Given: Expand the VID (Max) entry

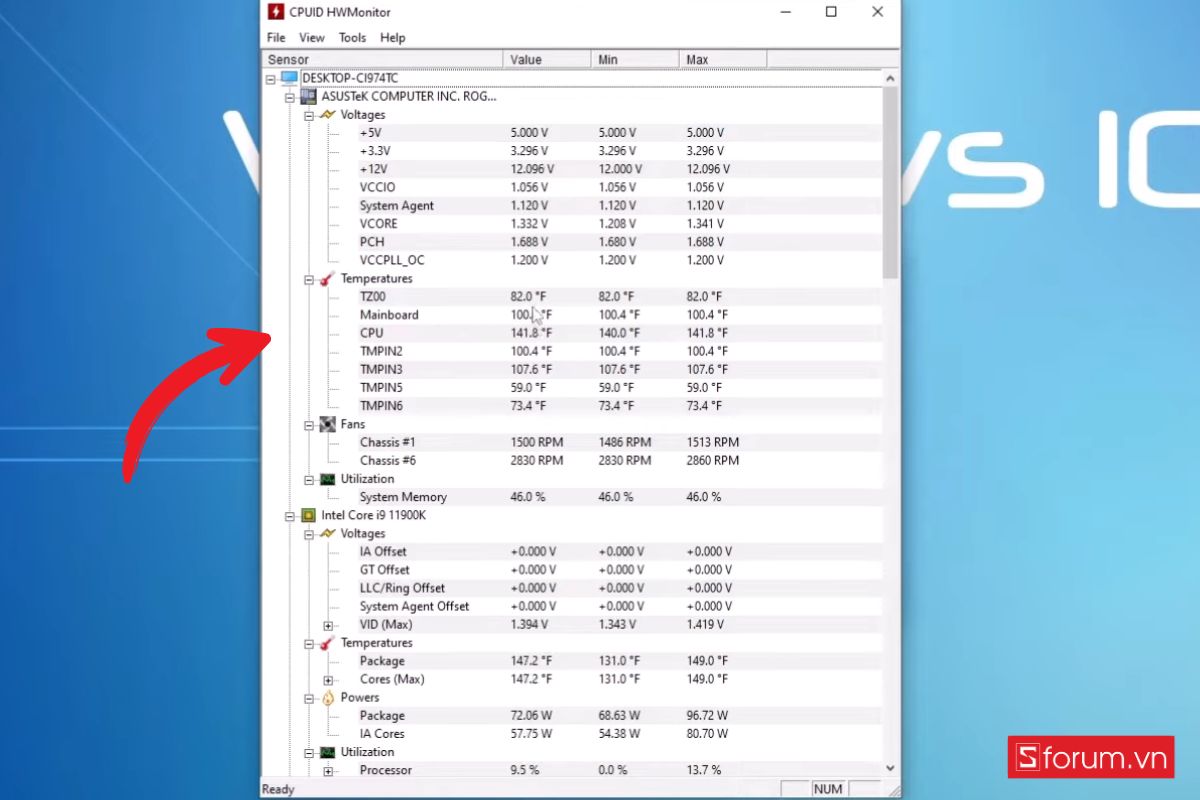Looking at the screenshot, I should (328, 625).
